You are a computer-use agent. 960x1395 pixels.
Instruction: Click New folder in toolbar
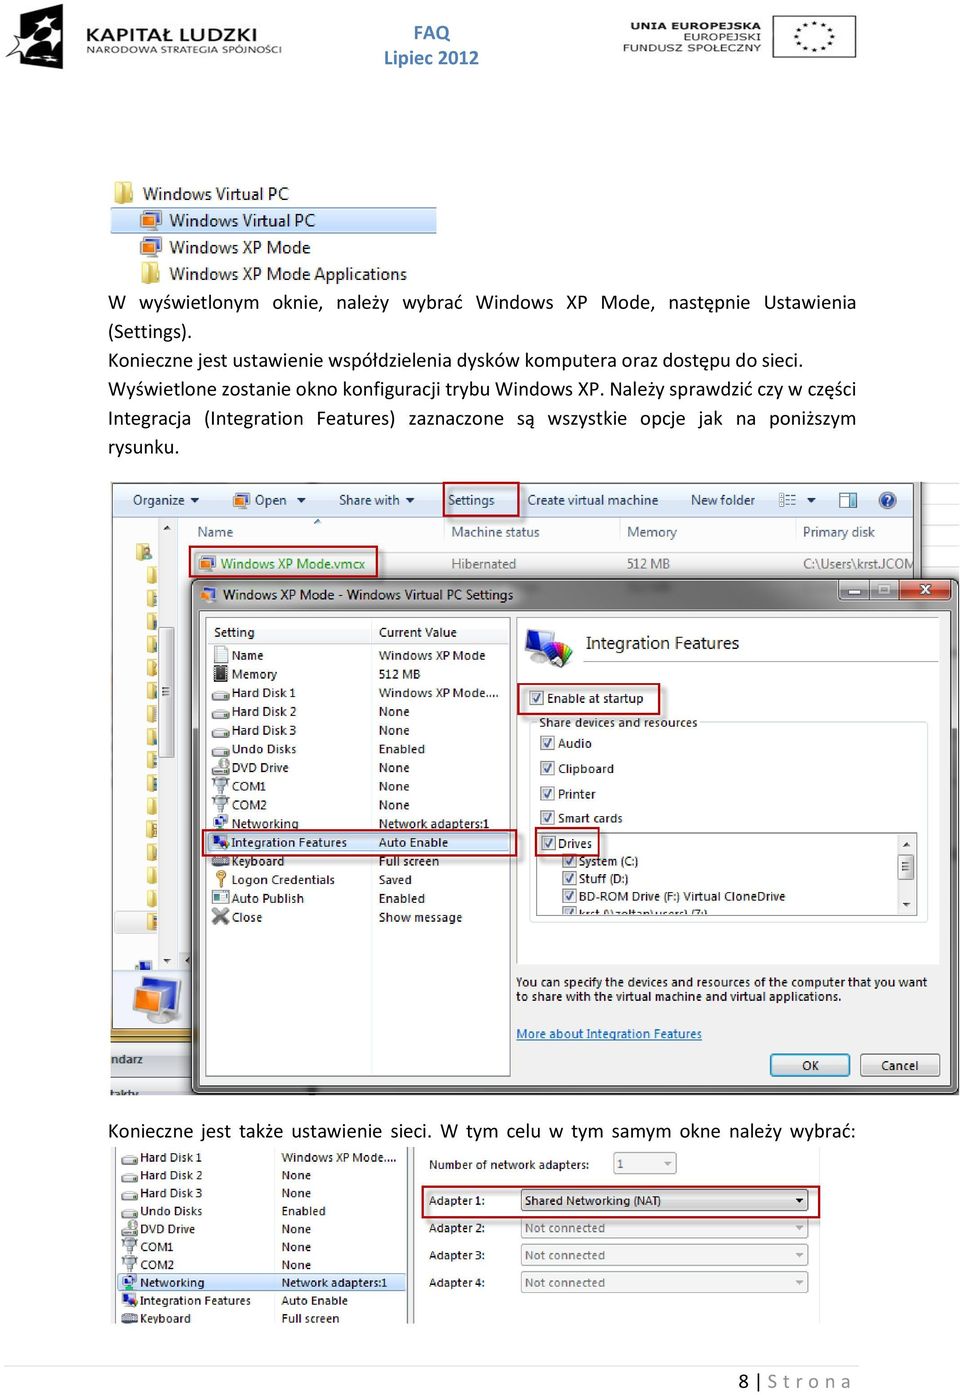tap(722, 500)
